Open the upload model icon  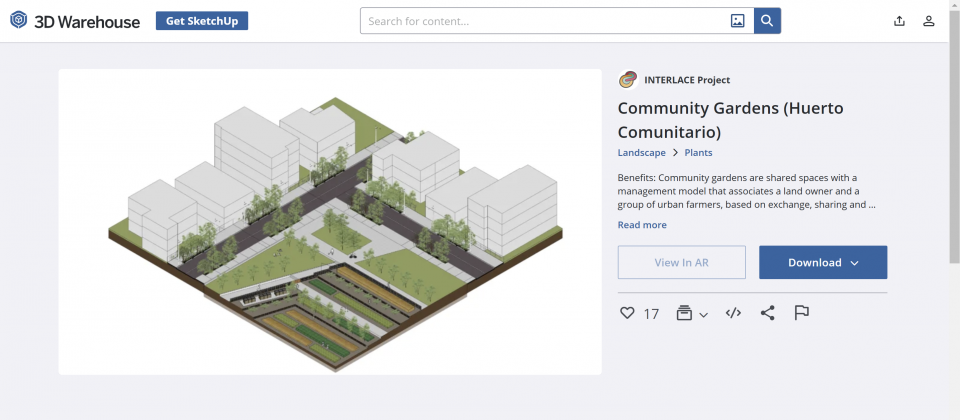pyautogui.click(x=899, y=21)
